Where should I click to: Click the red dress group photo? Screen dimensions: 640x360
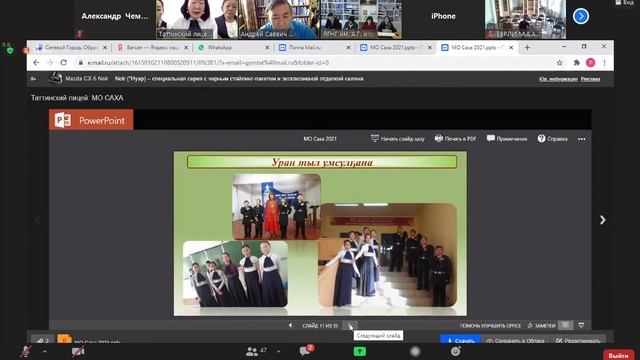276,207
